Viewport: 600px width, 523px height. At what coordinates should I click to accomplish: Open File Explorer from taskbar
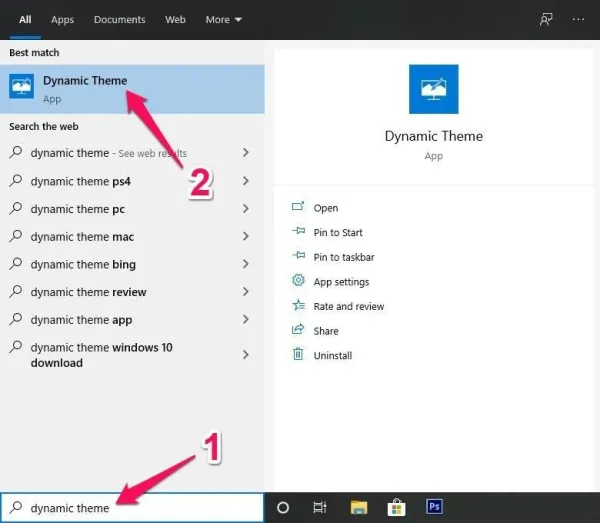[x=359, y=507]
